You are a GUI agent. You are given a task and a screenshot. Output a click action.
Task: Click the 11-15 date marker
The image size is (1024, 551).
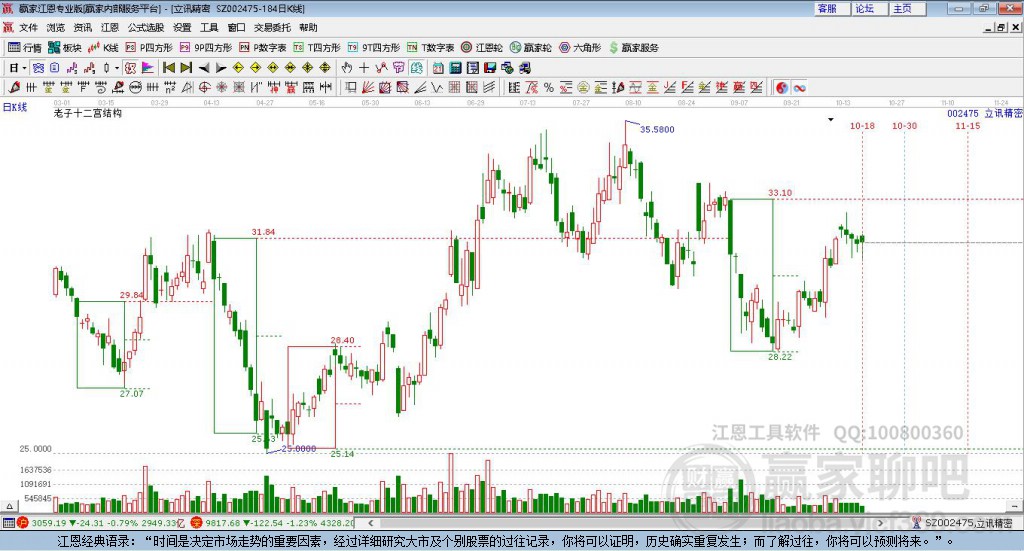click(x=968, y=126)
